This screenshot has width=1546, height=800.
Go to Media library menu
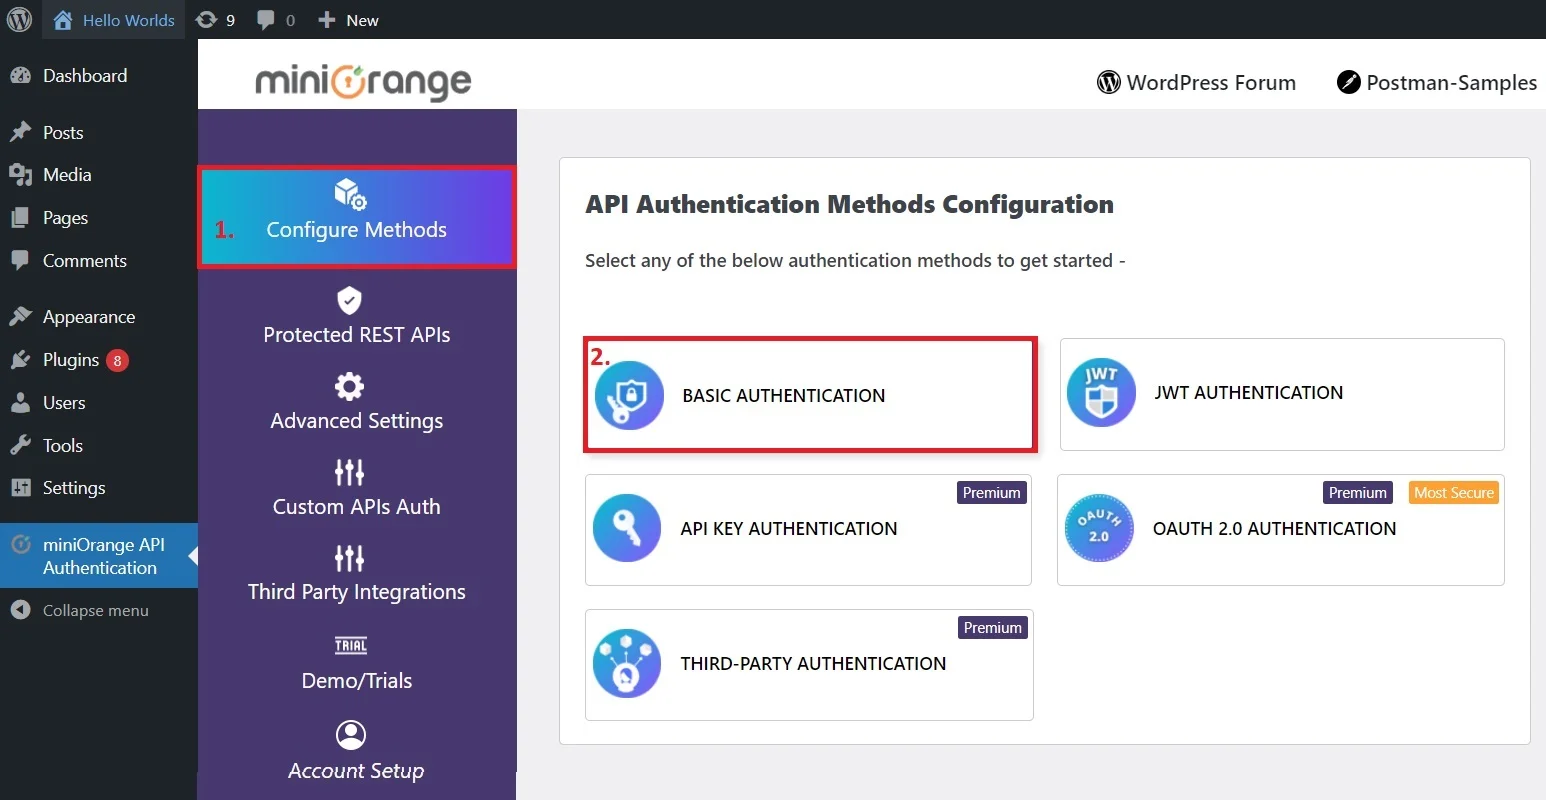tap(99, 175)
